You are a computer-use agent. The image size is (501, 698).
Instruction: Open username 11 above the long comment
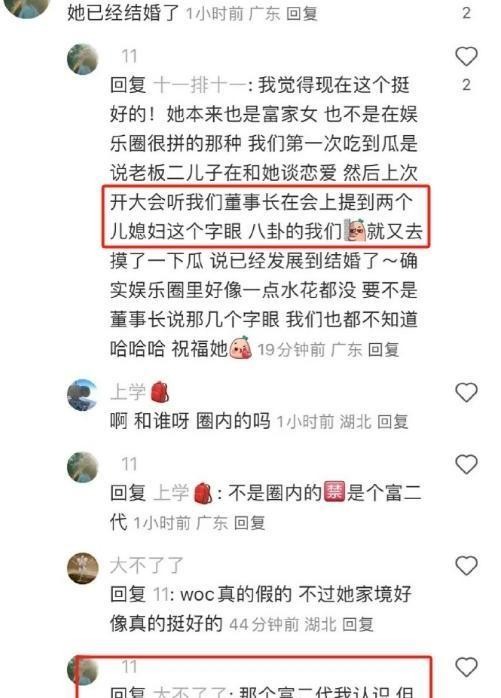[x=129, y=57]
